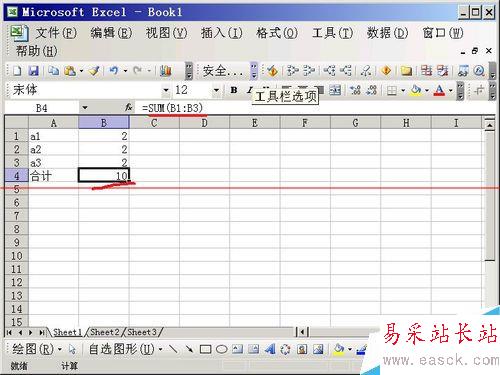Click the Fill Color paint bucket

click(x=416, y=90)
